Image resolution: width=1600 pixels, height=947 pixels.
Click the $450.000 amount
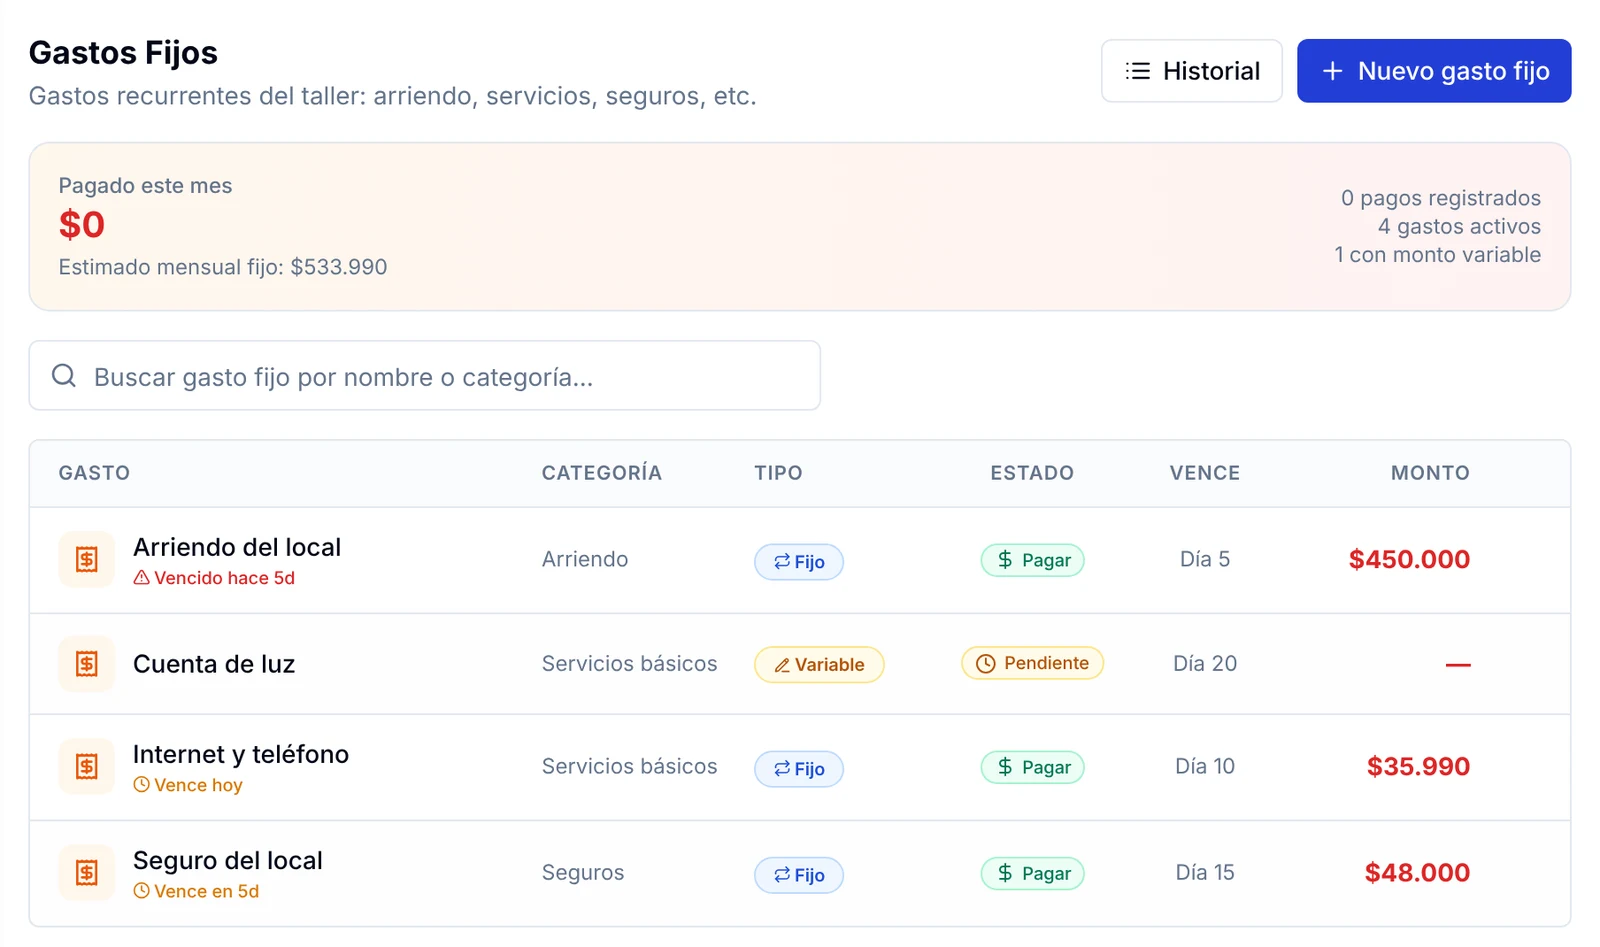pyautogui.click(x=1409, y=559)
